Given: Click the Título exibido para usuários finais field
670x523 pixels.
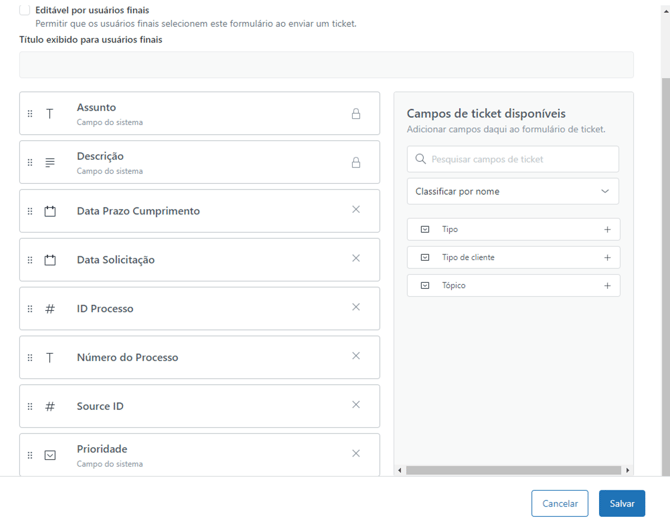Looking at the screenshot, I should coord(326,65).
